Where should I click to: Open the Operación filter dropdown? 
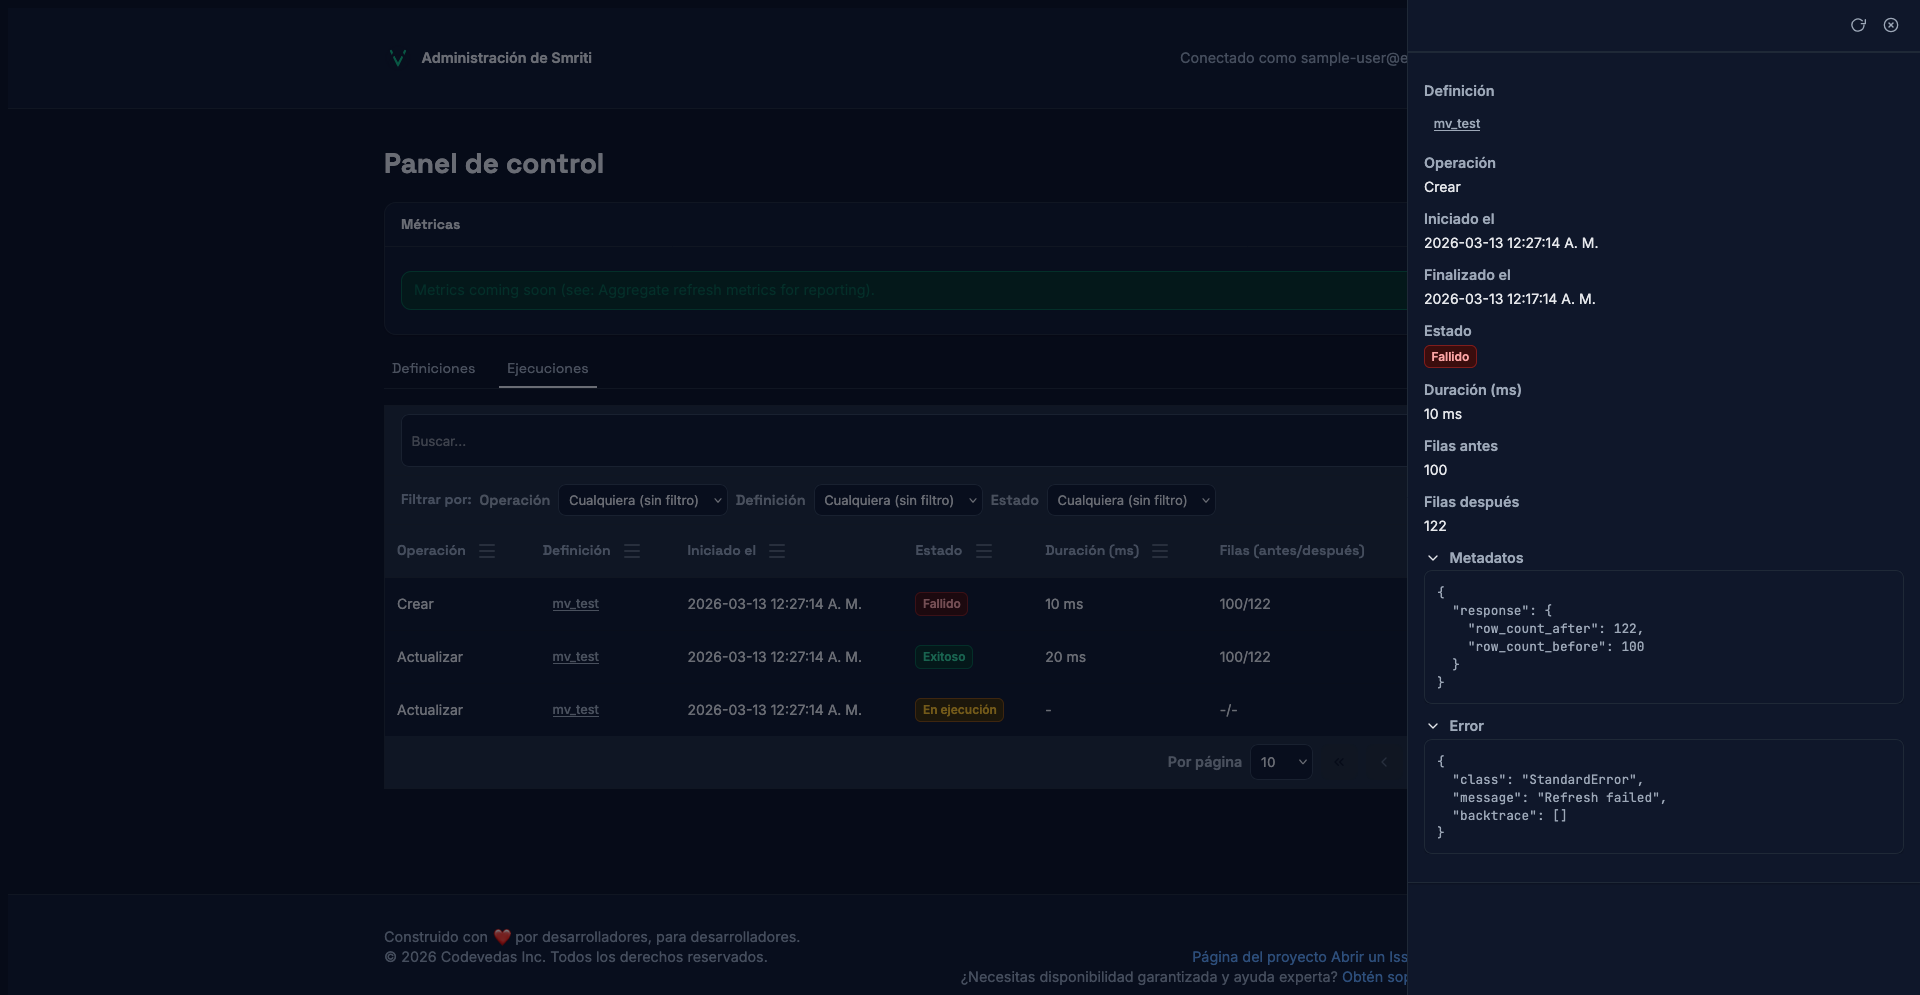642,500
